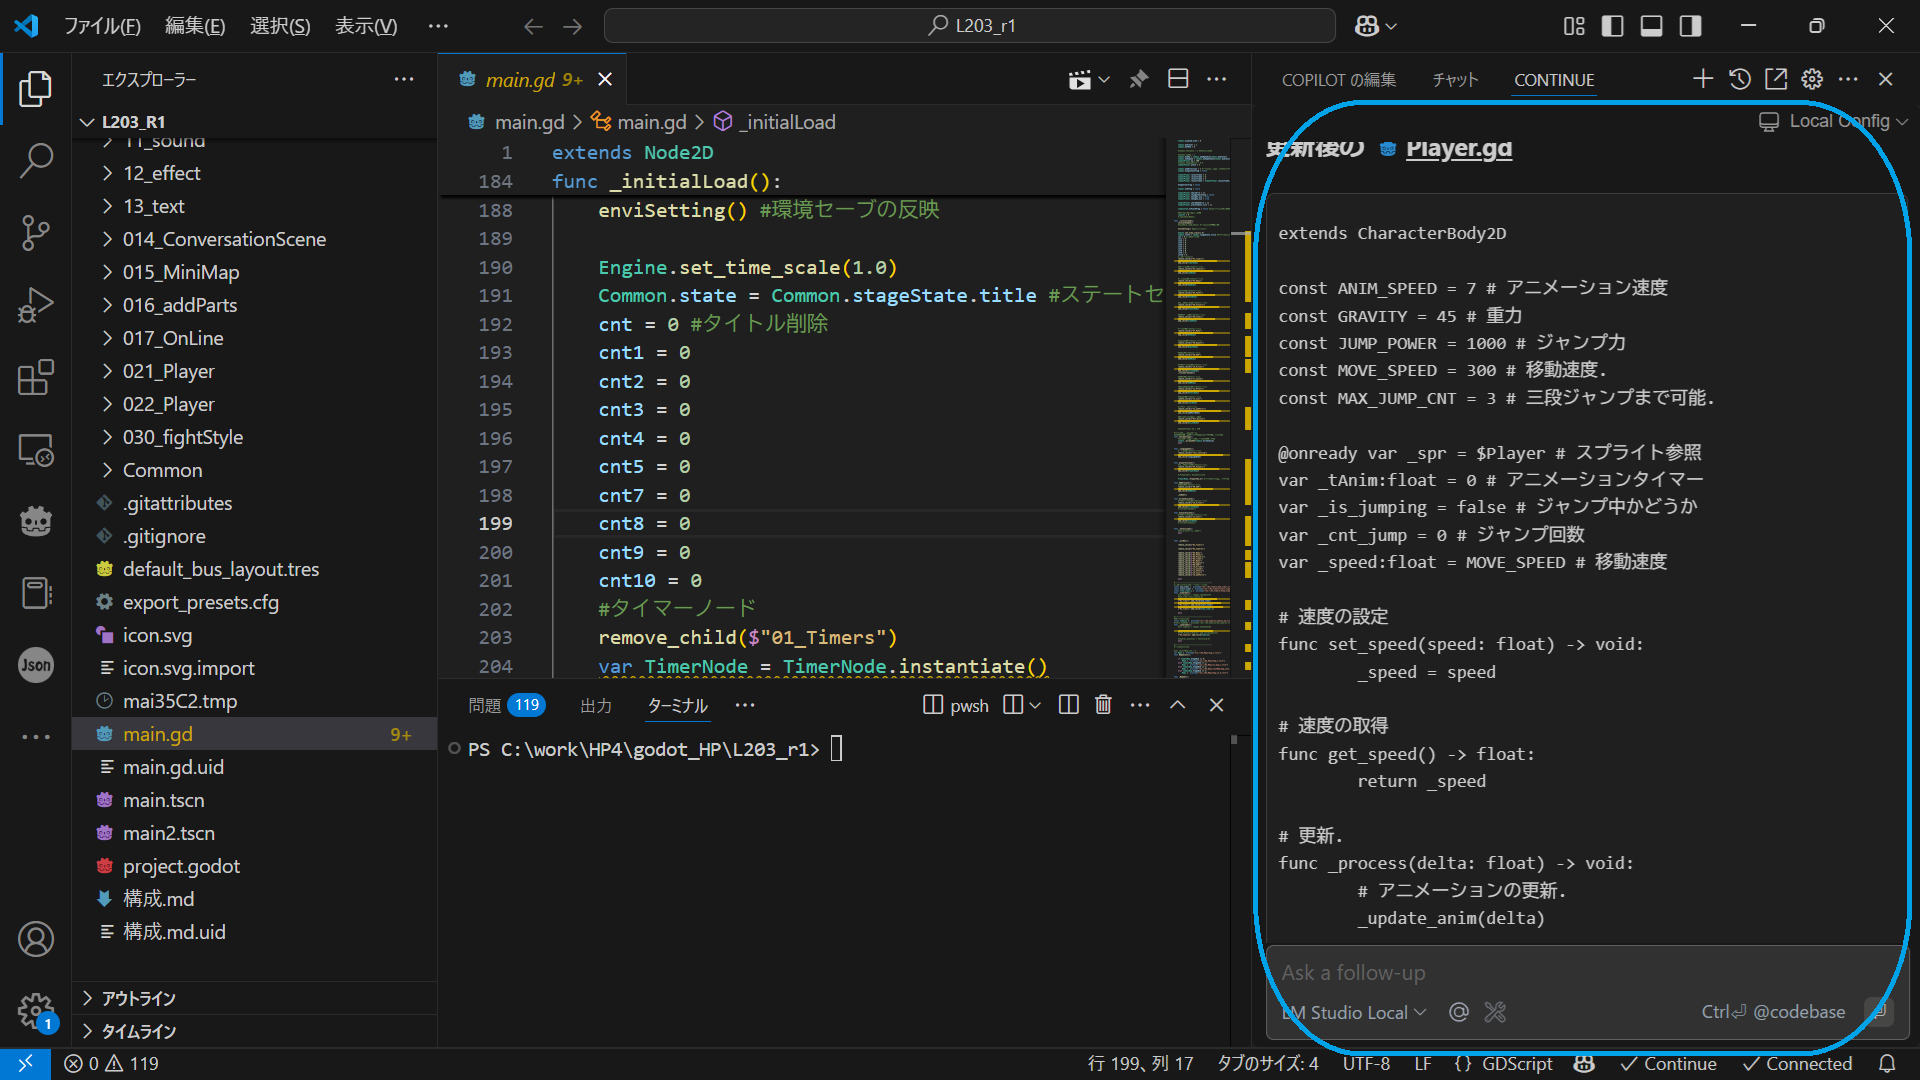Toggle the bottom panel layout button
The width and height of the screenshot is (1920, 1080).
(x=1651, y=26)
